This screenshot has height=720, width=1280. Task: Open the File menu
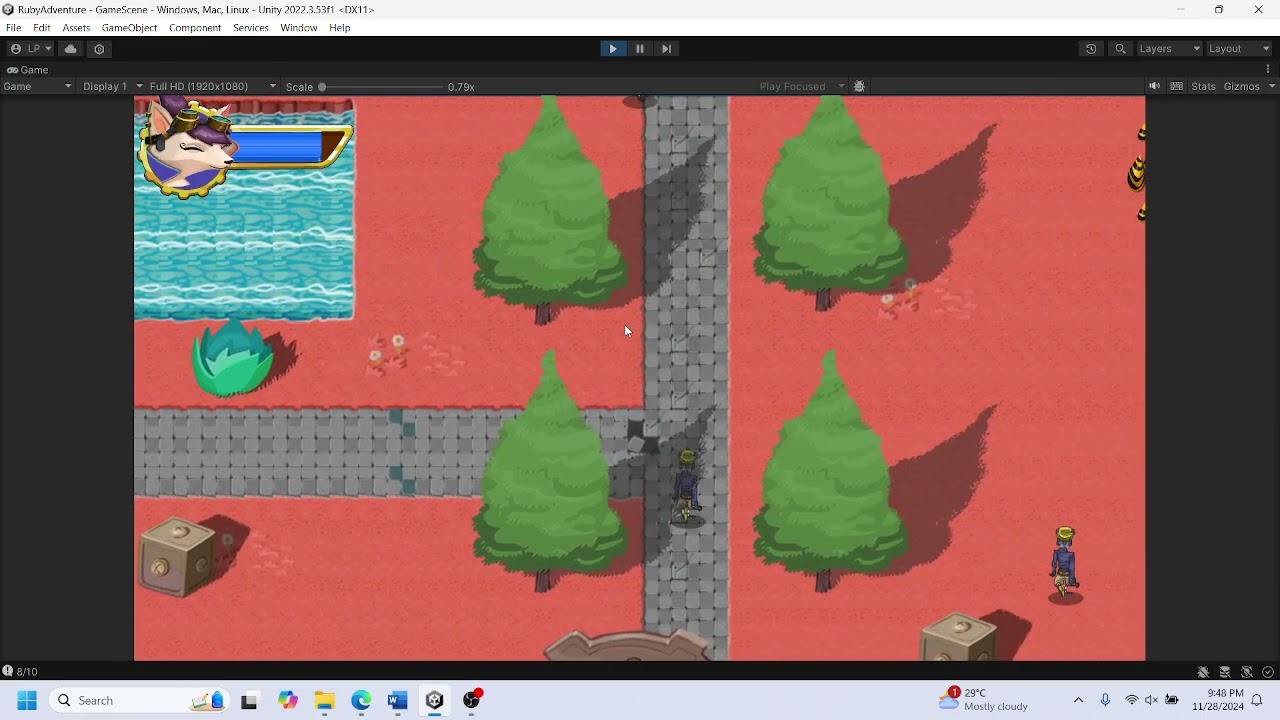(14, 28)
